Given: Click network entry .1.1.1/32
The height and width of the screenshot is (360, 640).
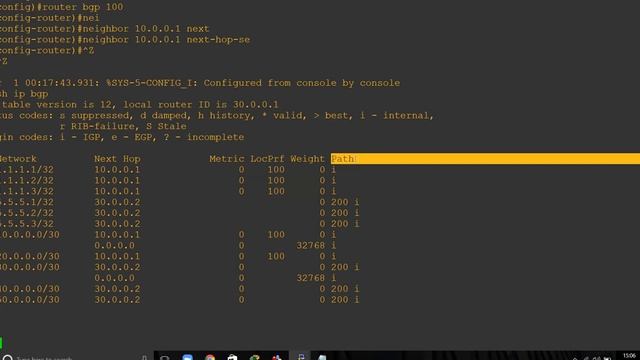Looking at the screenshot, I should [27, 169].
